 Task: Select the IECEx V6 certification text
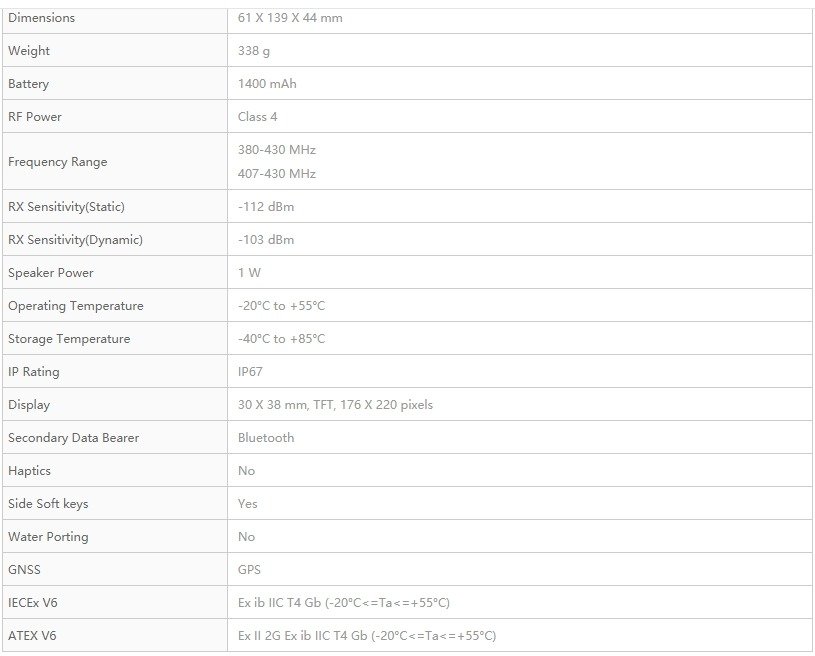coord(344,603)
